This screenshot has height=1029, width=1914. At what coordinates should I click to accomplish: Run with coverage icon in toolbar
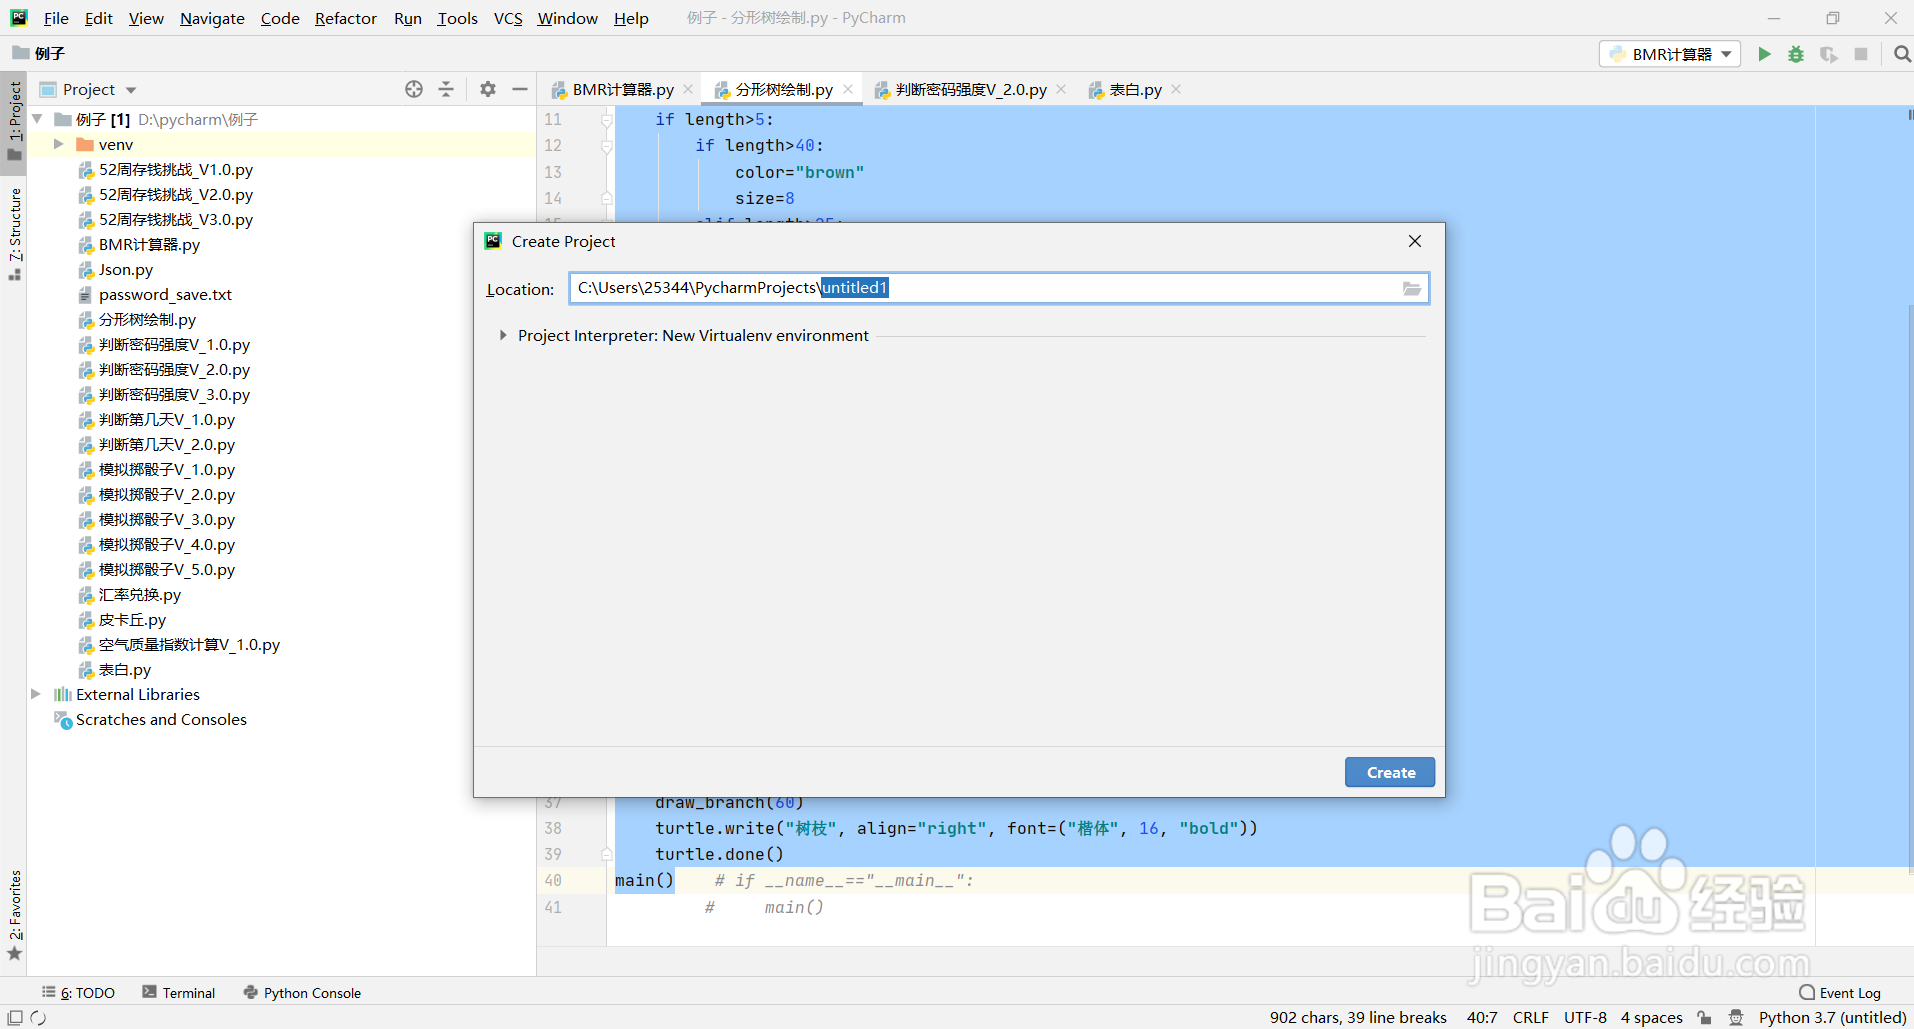click(x=1829, y=54)
